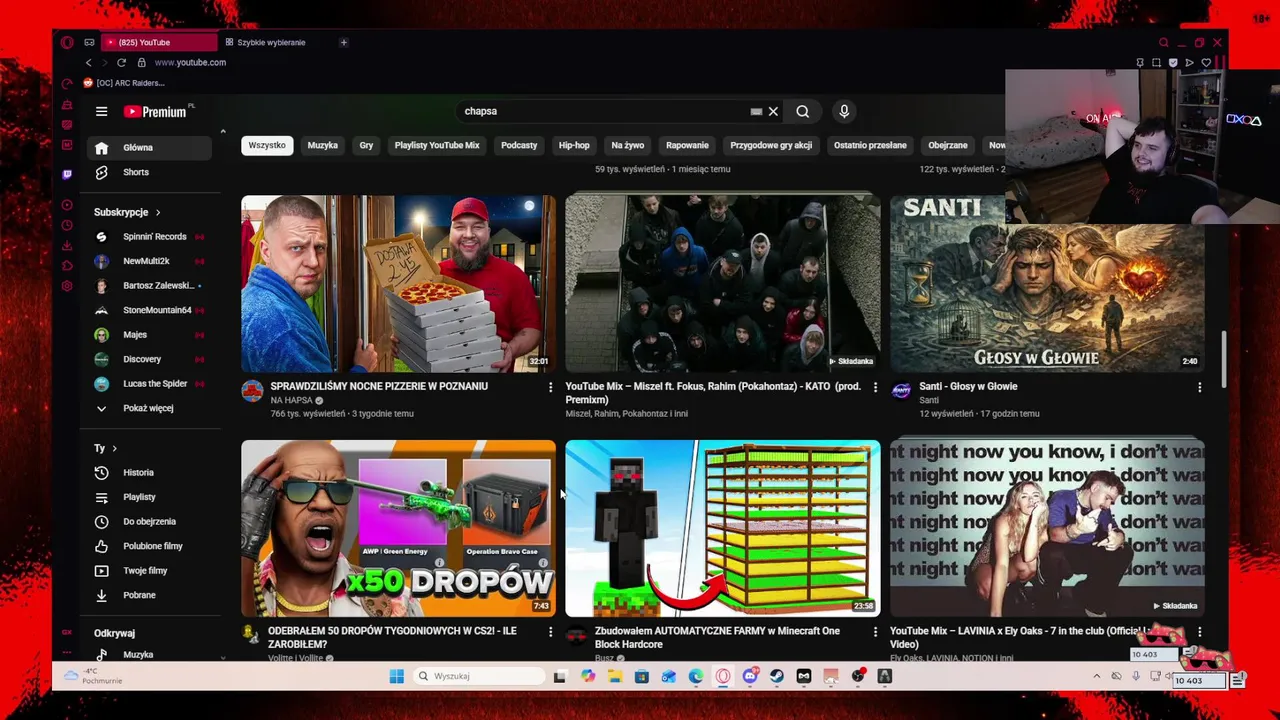Expand Pokaż więcej subscriptions
1280x720 pixels.
click(148, 408)
